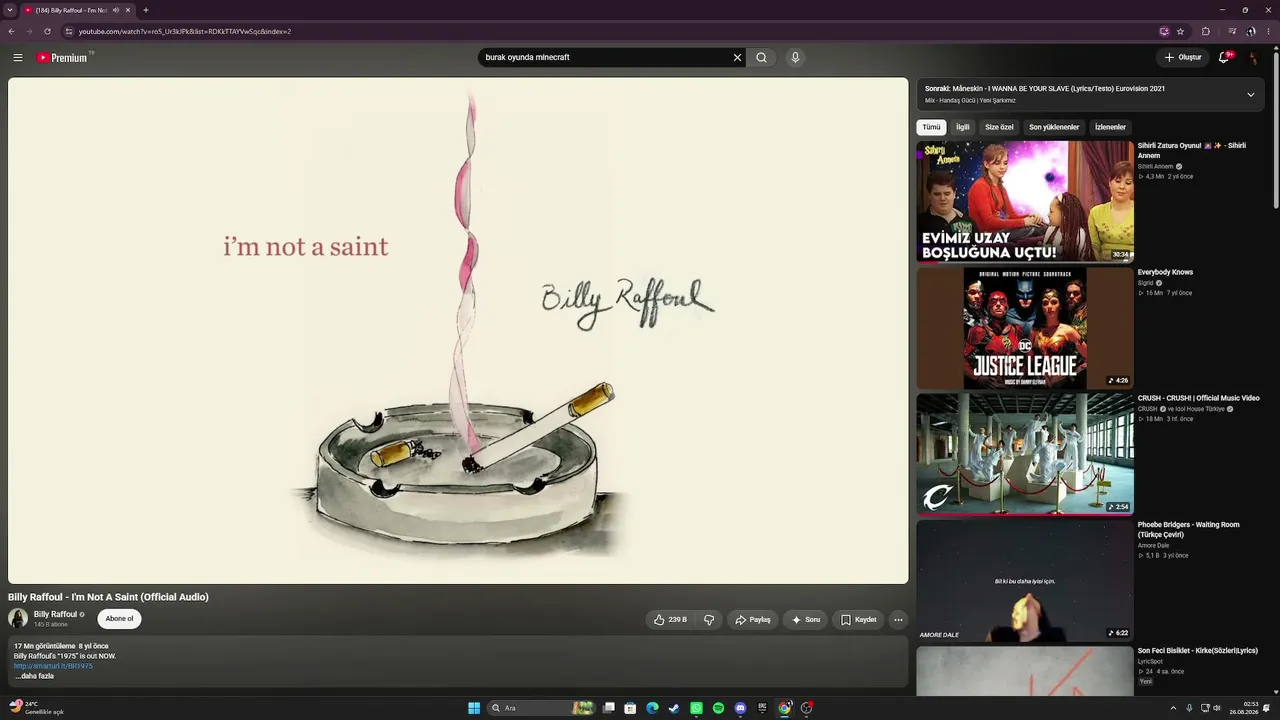Image resolution: width=1280 pixels, height=720 pixels.
Task: Open the Windows Start menu
Action: point(474,708)
